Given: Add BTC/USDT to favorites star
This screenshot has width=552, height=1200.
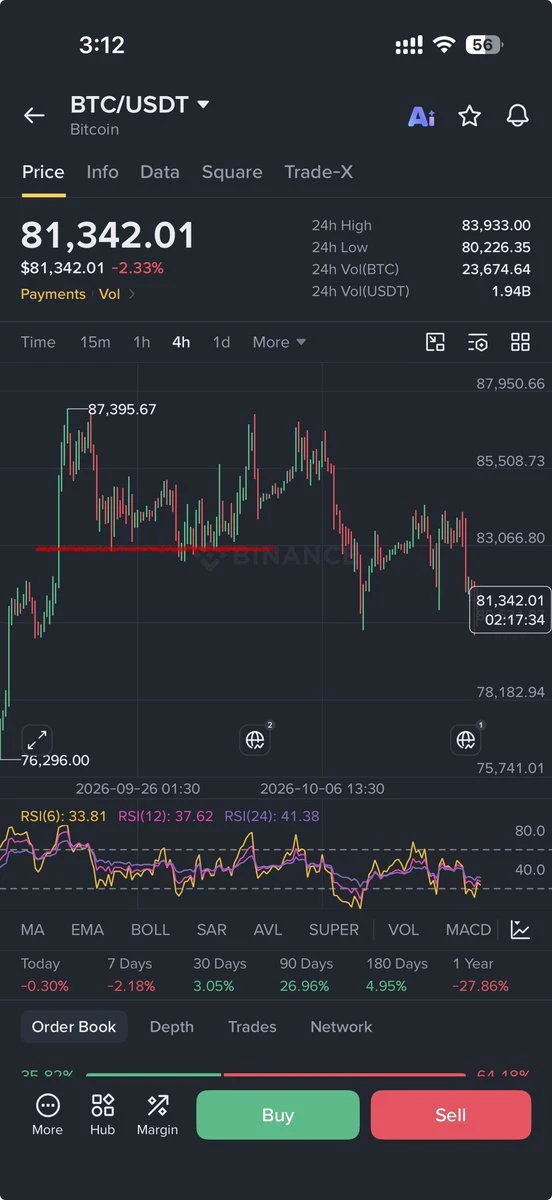Looking at the screenshot, I should [469, 116].
